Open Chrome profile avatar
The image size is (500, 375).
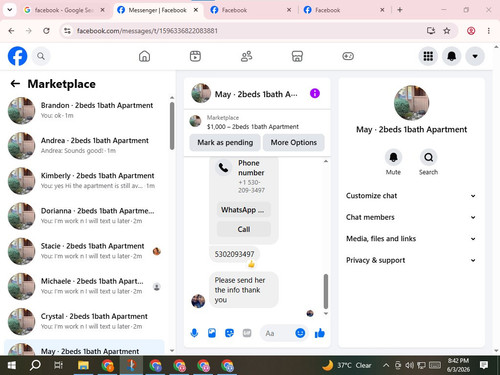(471, 31)
